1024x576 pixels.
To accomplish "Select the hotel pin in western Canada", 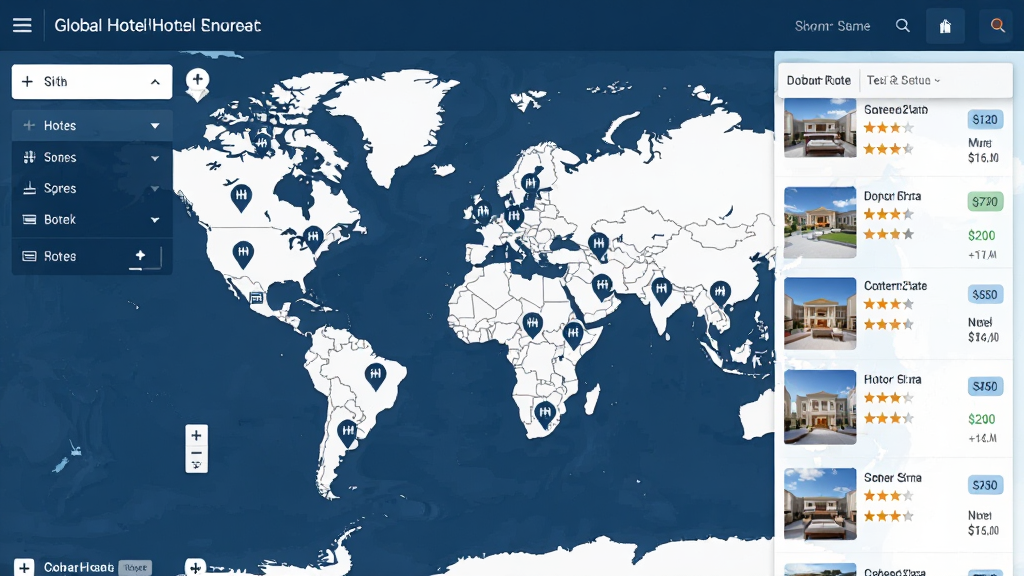I will coord(242,197).
